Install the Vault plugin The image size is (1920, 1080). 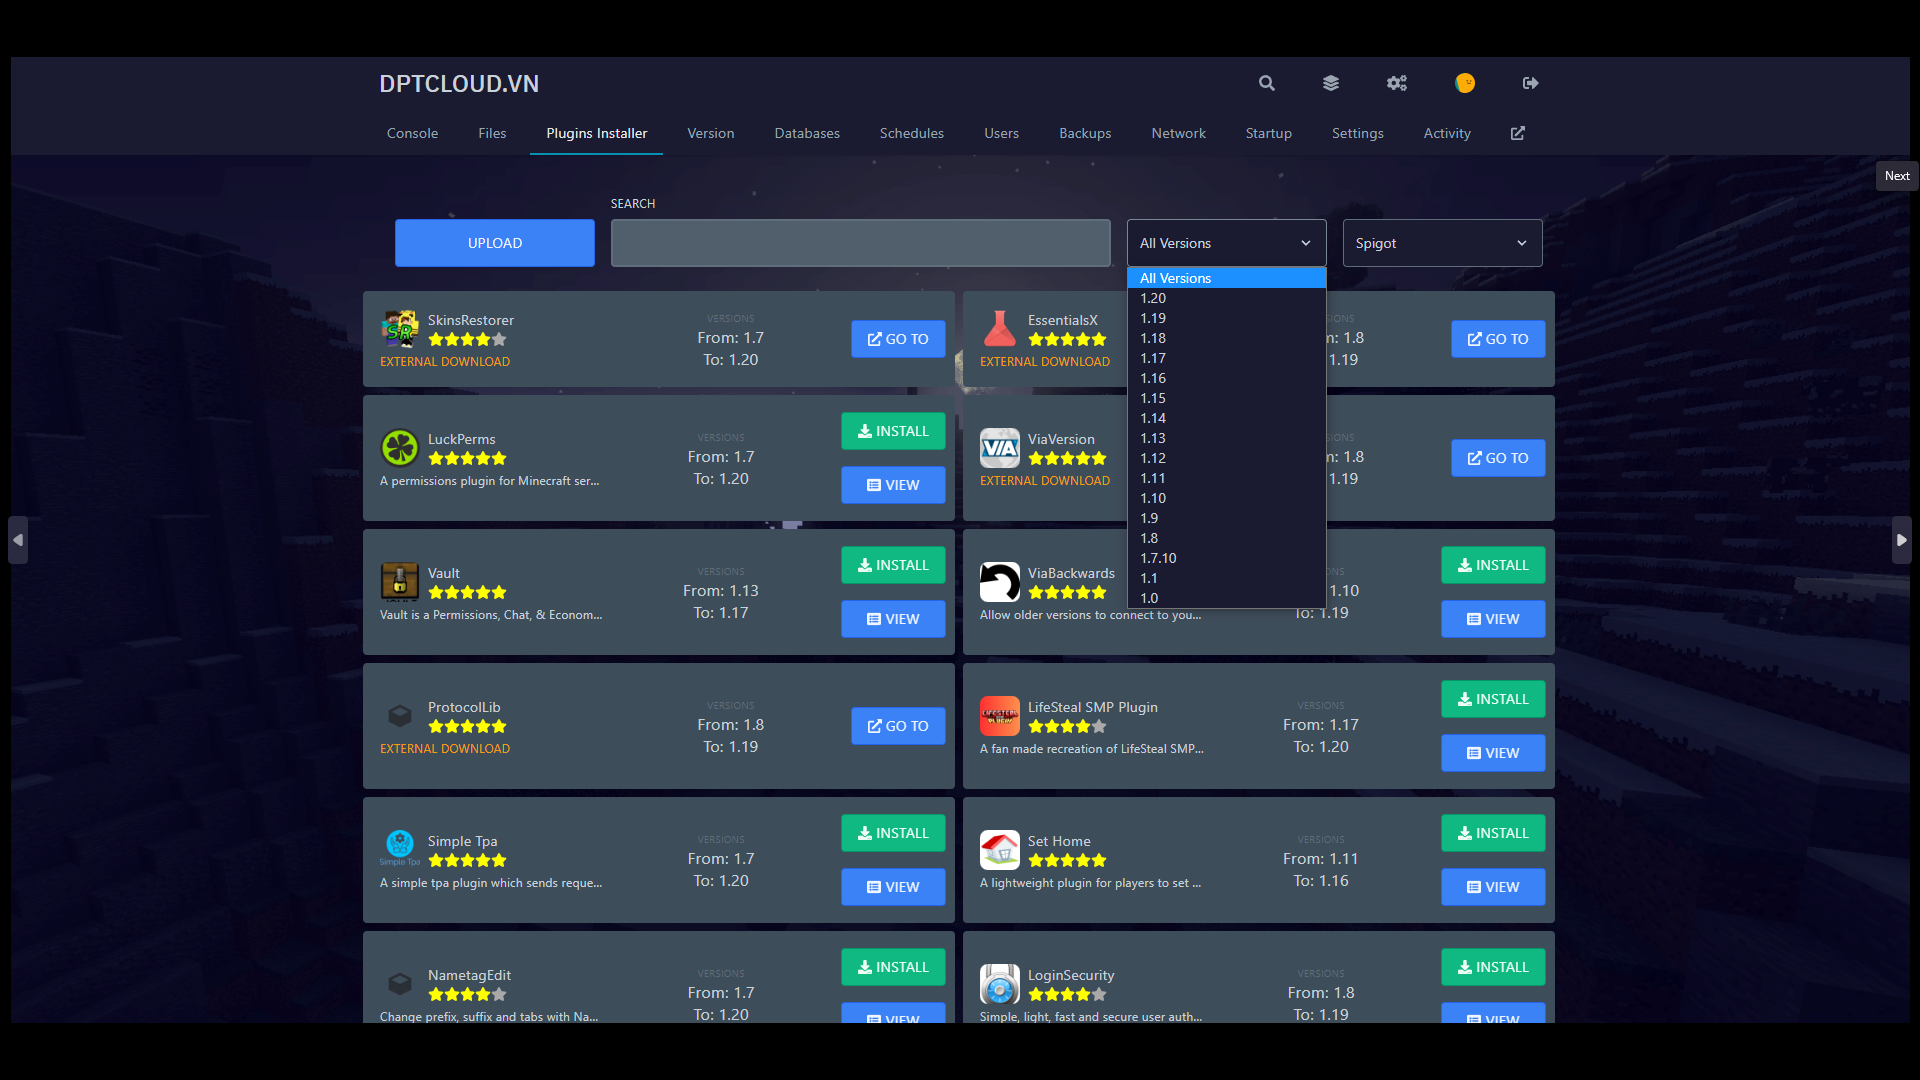[892, 565]
